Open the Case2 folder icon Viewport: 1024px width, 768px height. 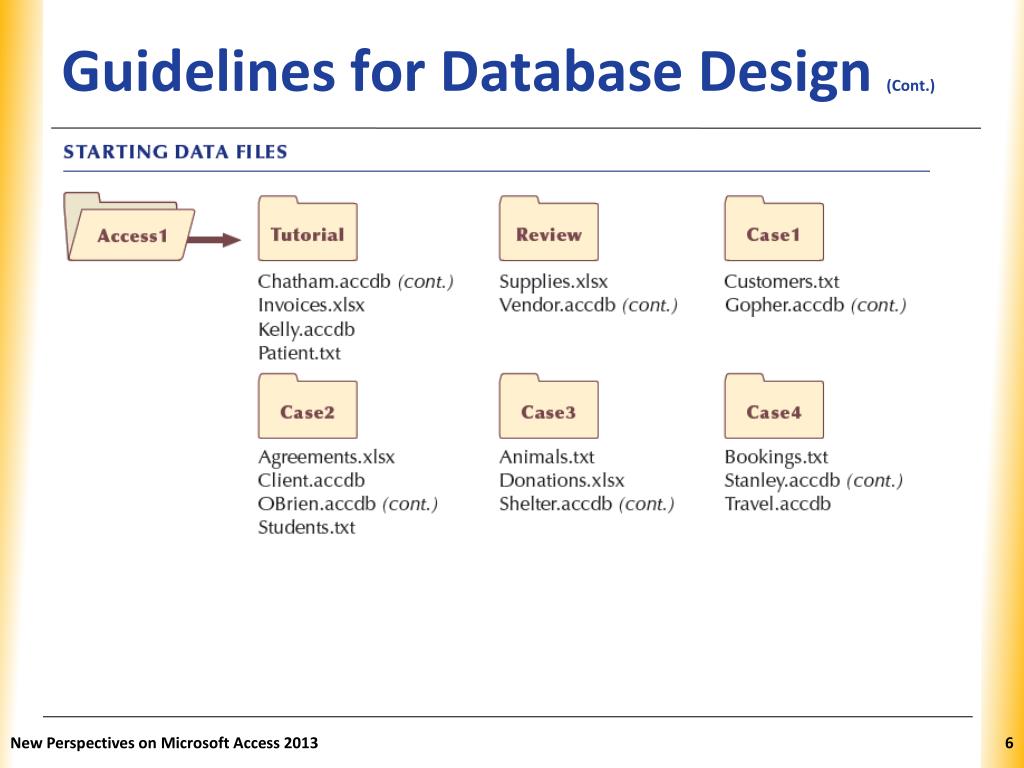308,406
